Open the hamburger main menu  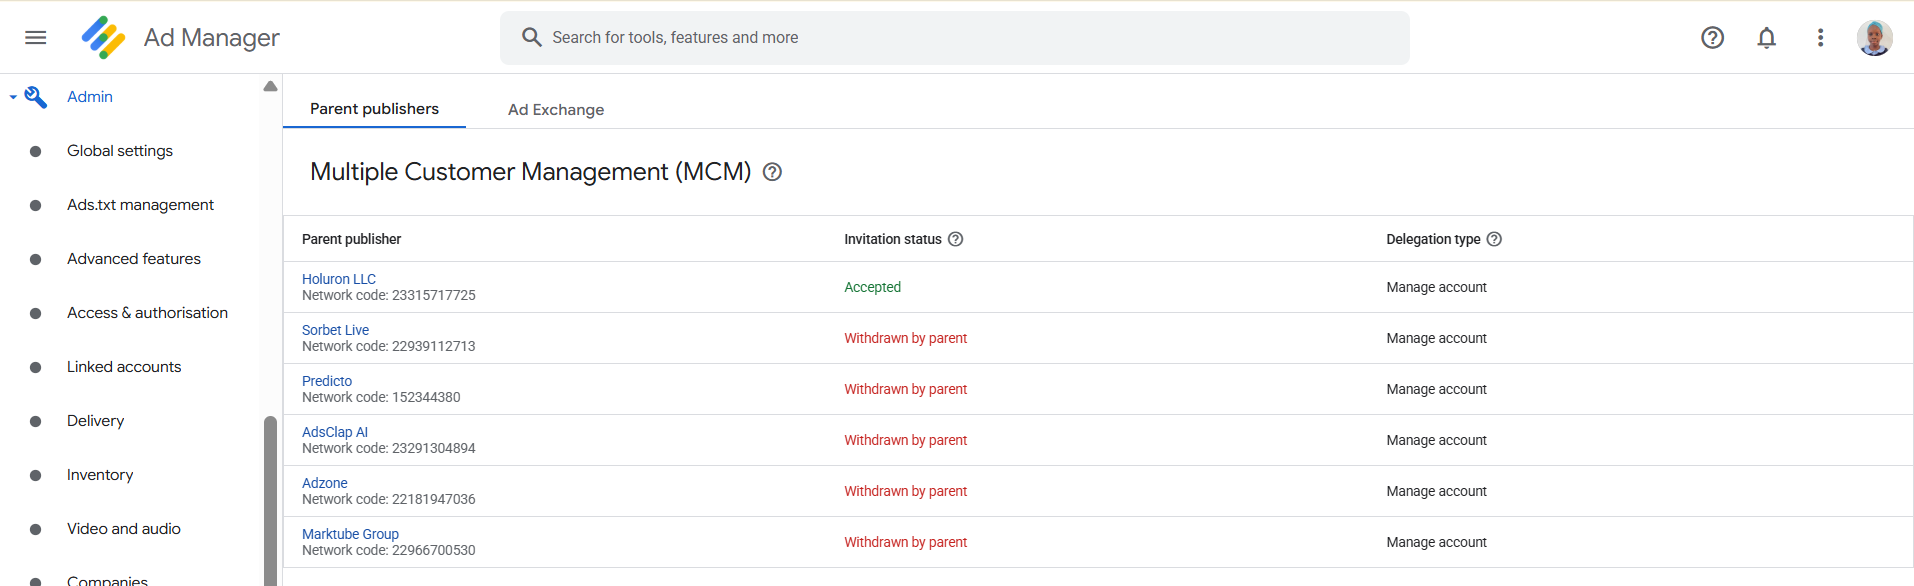[36, 38]
